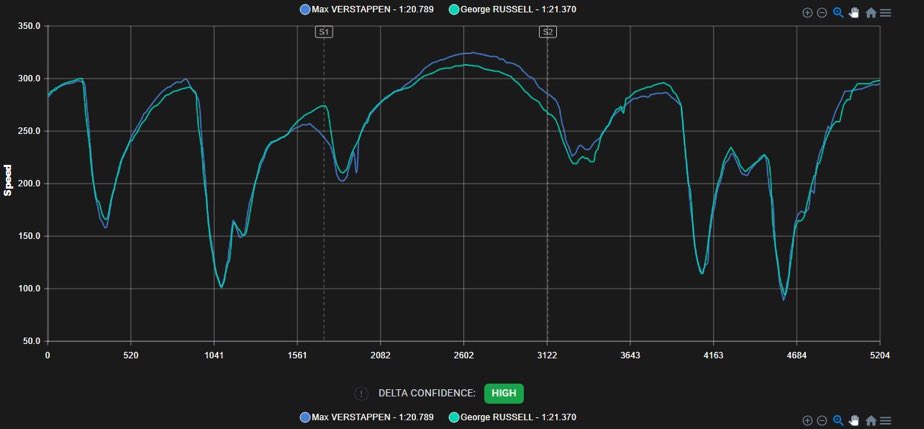
Task: Toggle Max VERSTAPPEN series in the speed chart legend
Action: [367, 9]
